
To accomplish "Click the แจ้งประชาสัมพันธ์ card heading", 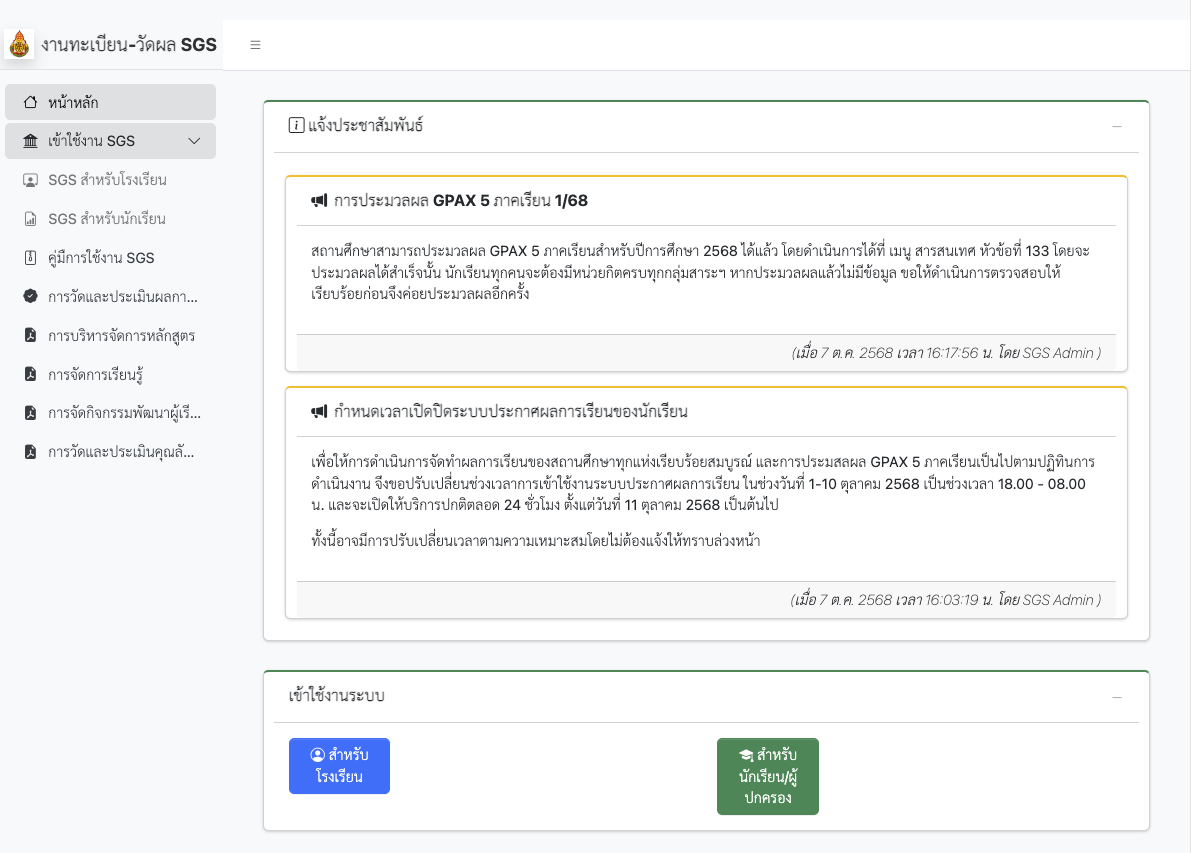I will [365, 125].
